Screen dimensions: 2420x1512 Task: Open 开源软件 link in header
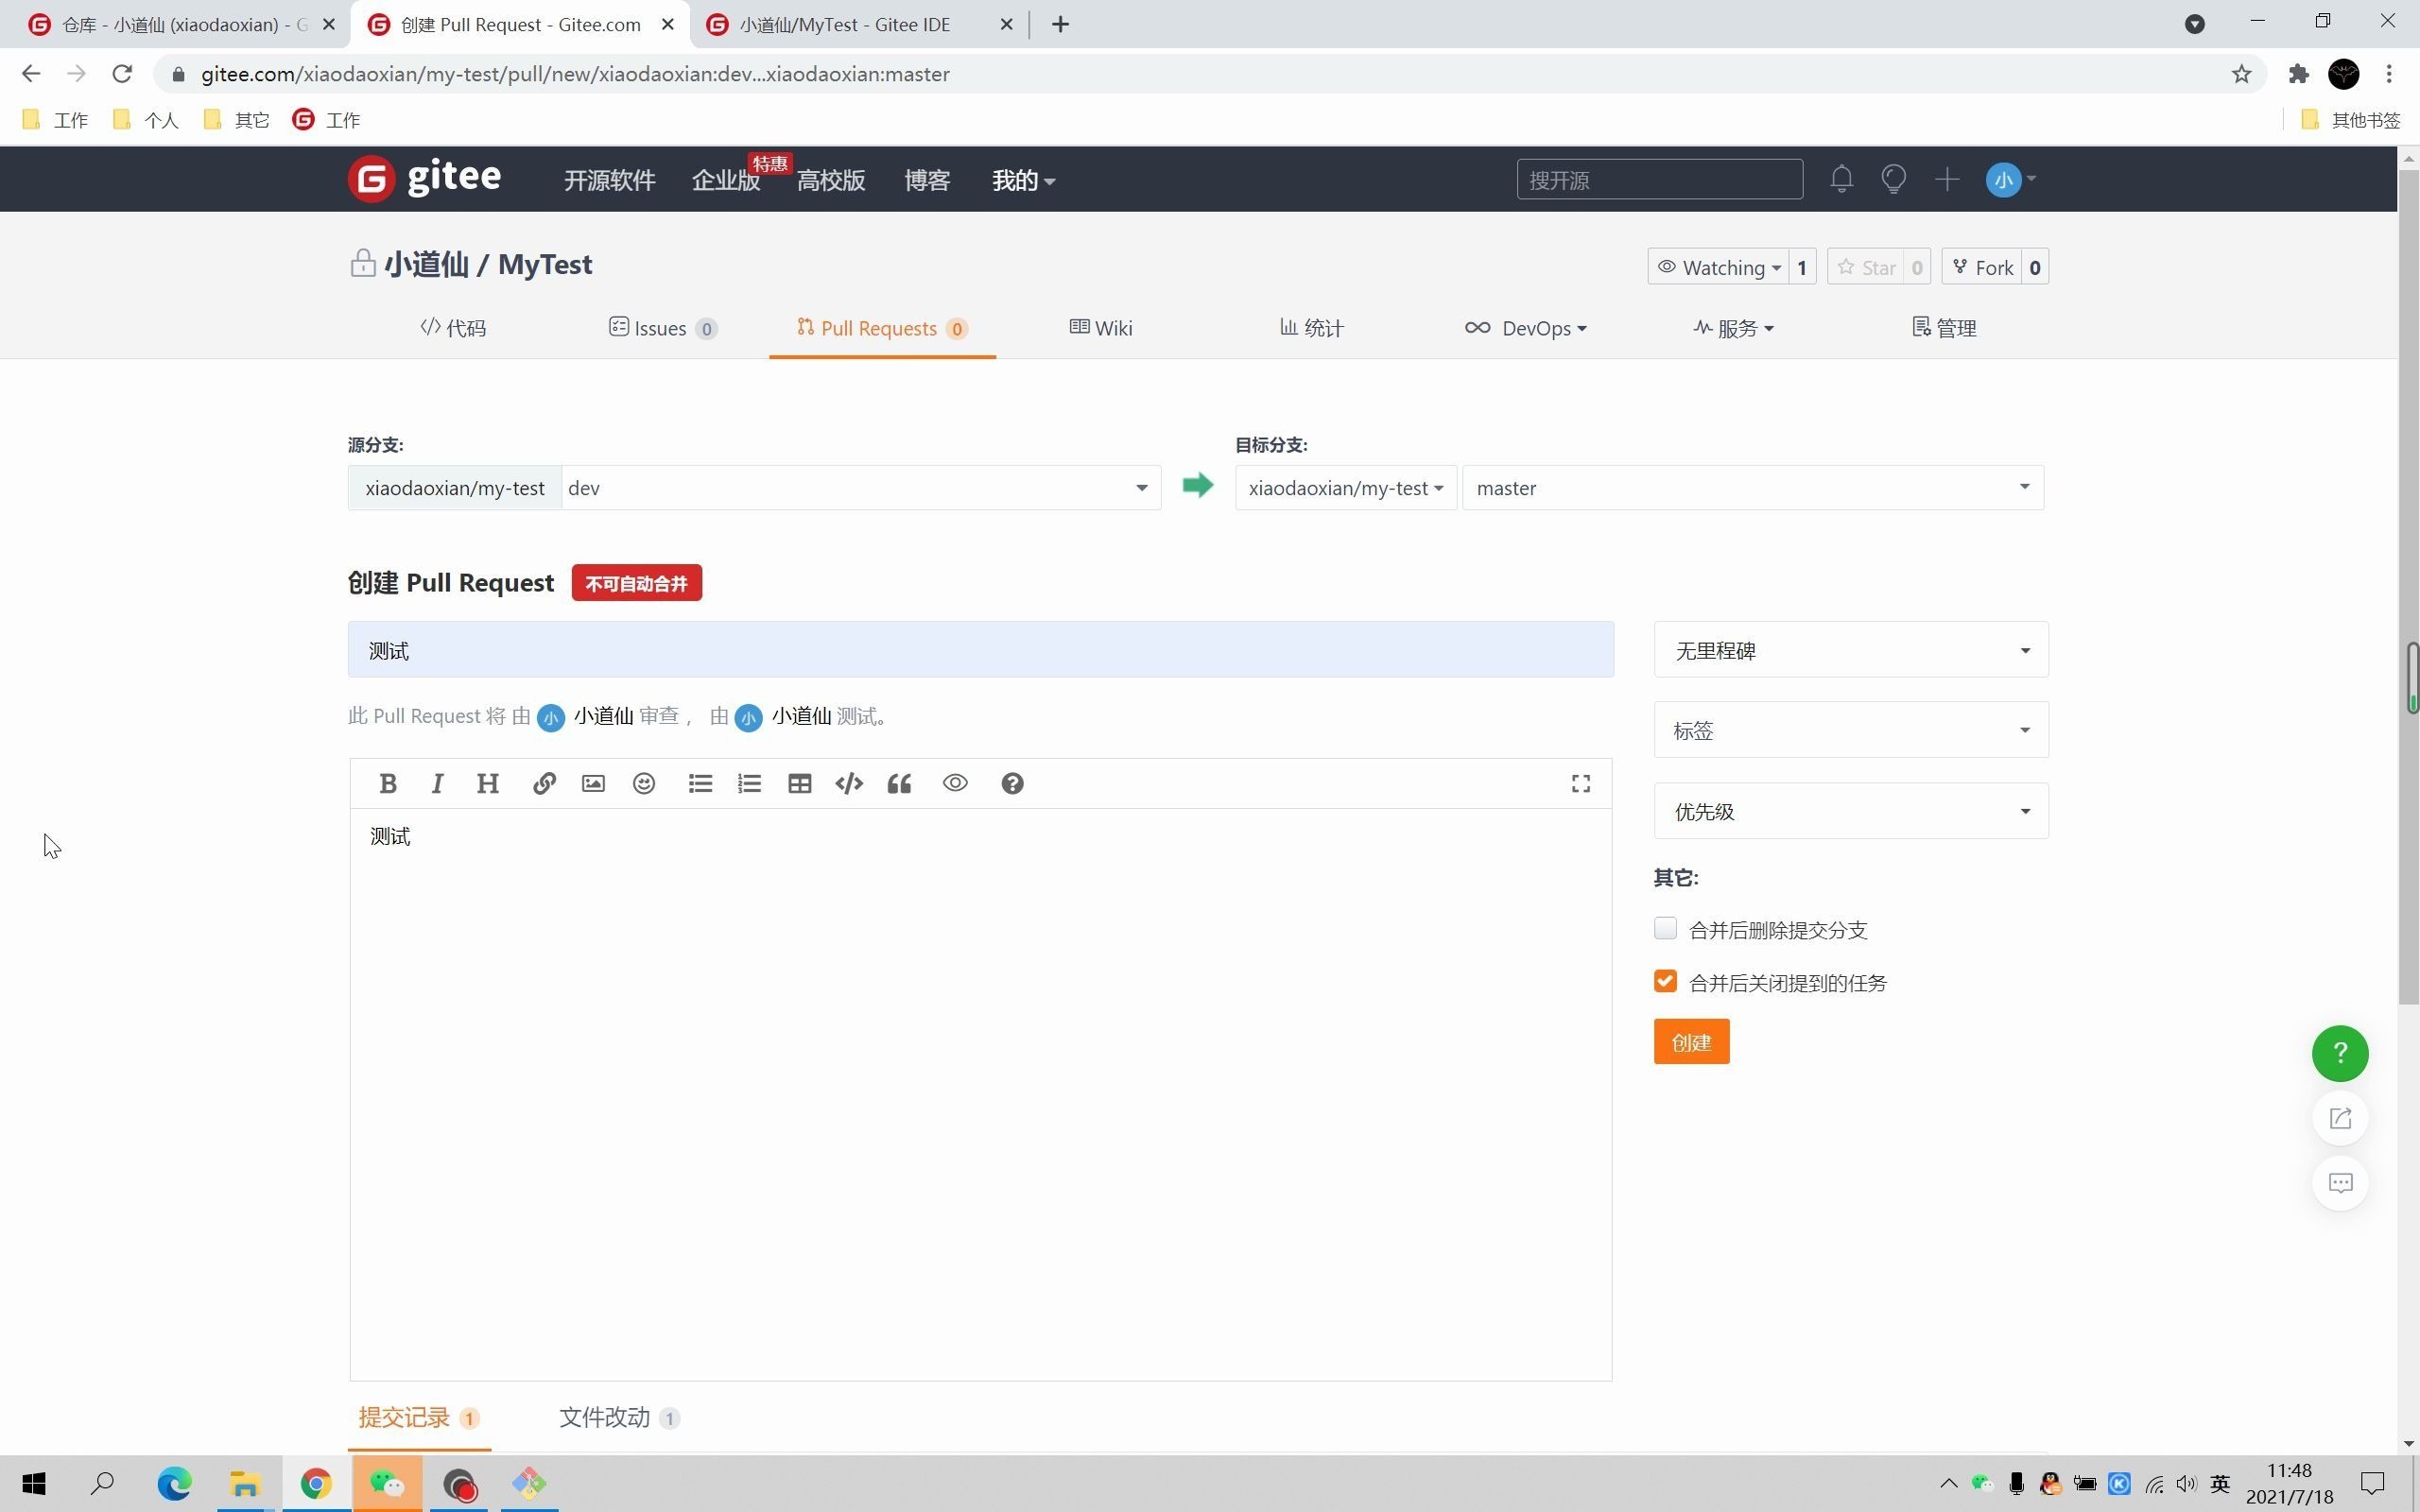click(609, 180)
